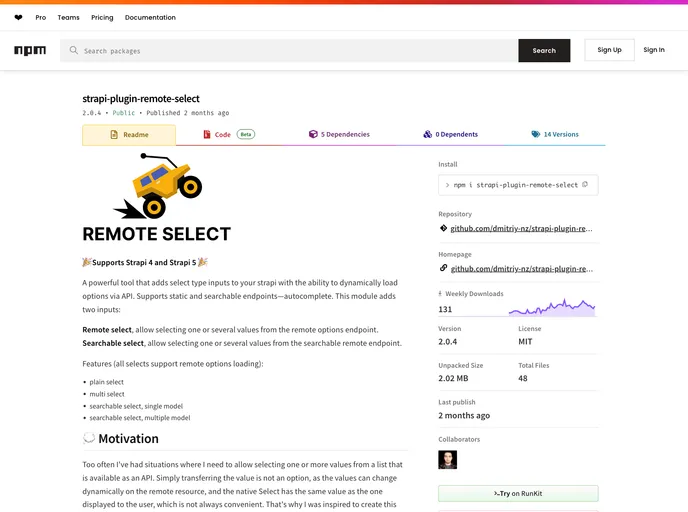
Task: Switch to the Code tab
Action: click(x=229, y=134)
